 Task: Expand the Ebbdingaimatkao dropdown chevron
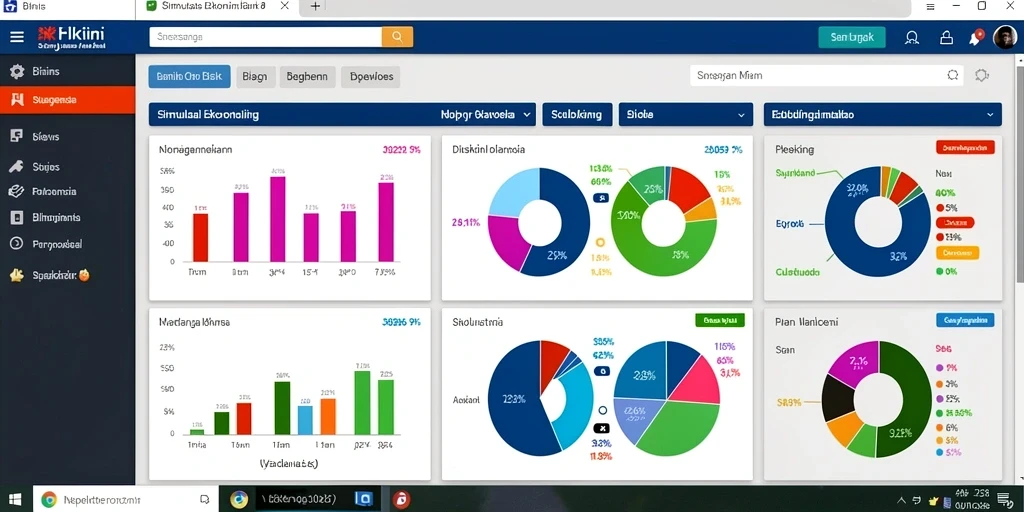[990, 114]
